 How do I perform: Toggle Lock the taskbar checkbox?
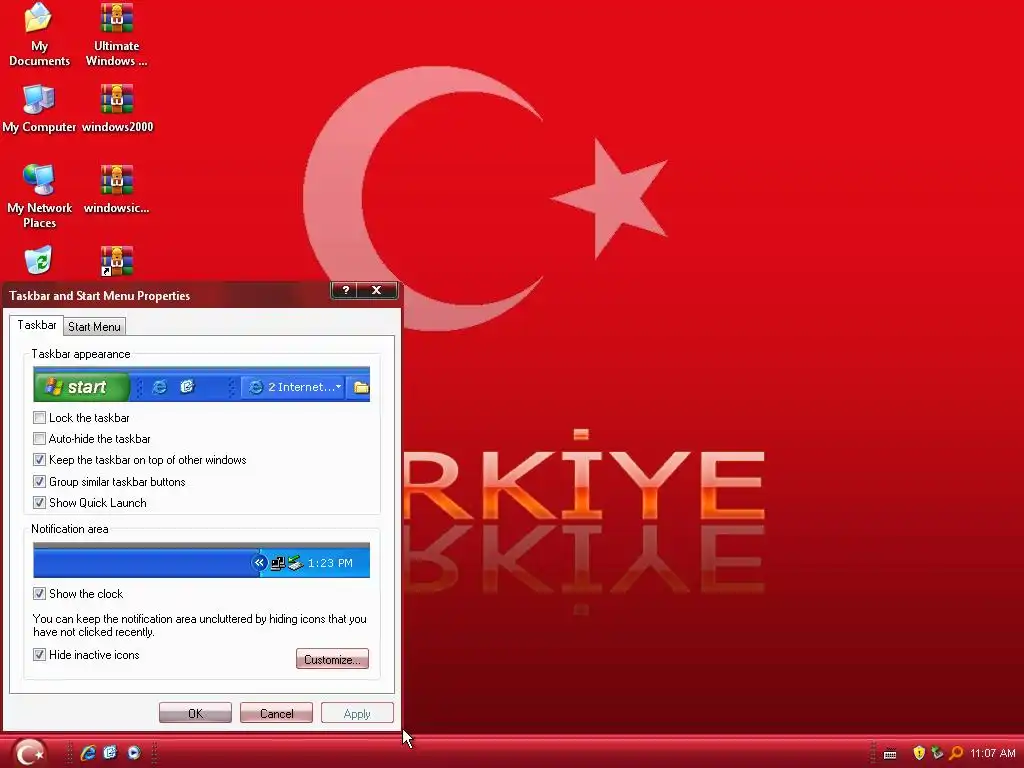pos(39,417)
